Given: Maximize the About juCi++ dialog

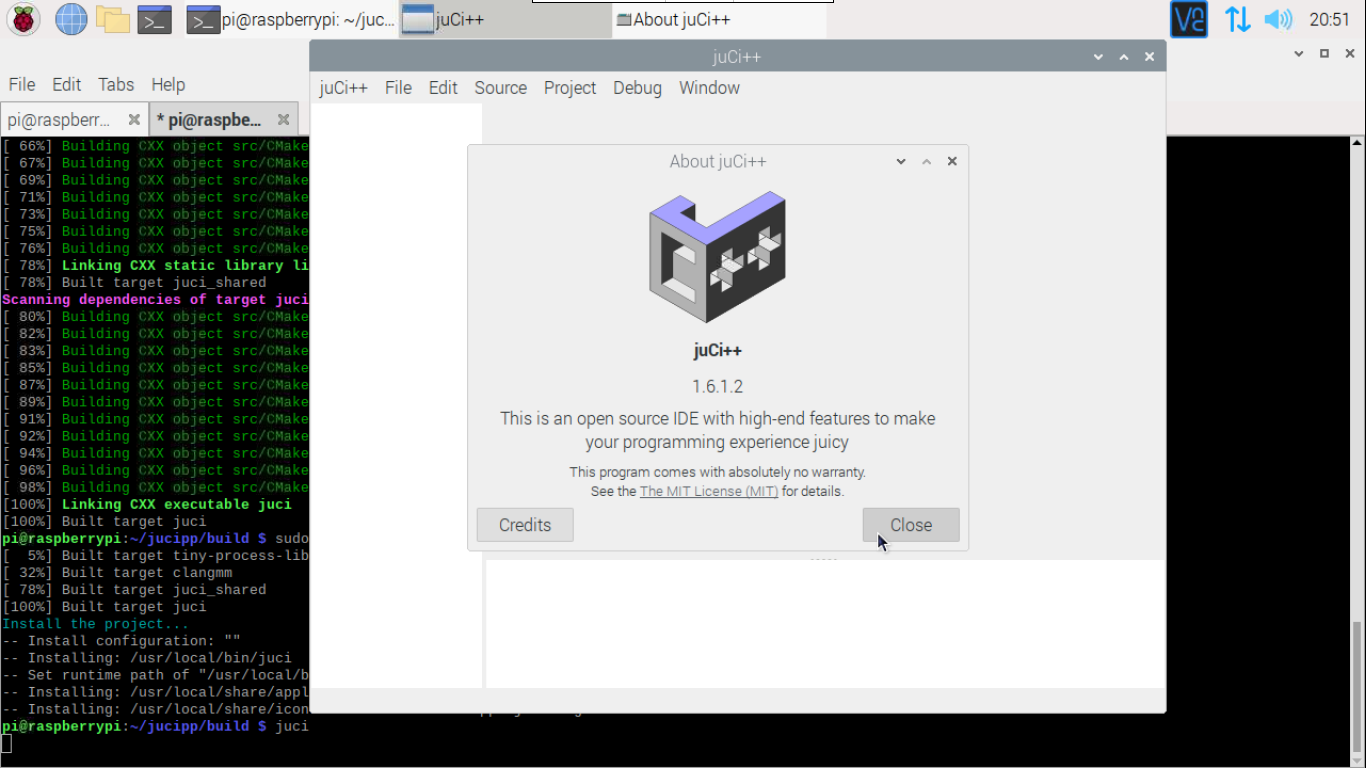Looking at the screenshot, I should 926,161.
